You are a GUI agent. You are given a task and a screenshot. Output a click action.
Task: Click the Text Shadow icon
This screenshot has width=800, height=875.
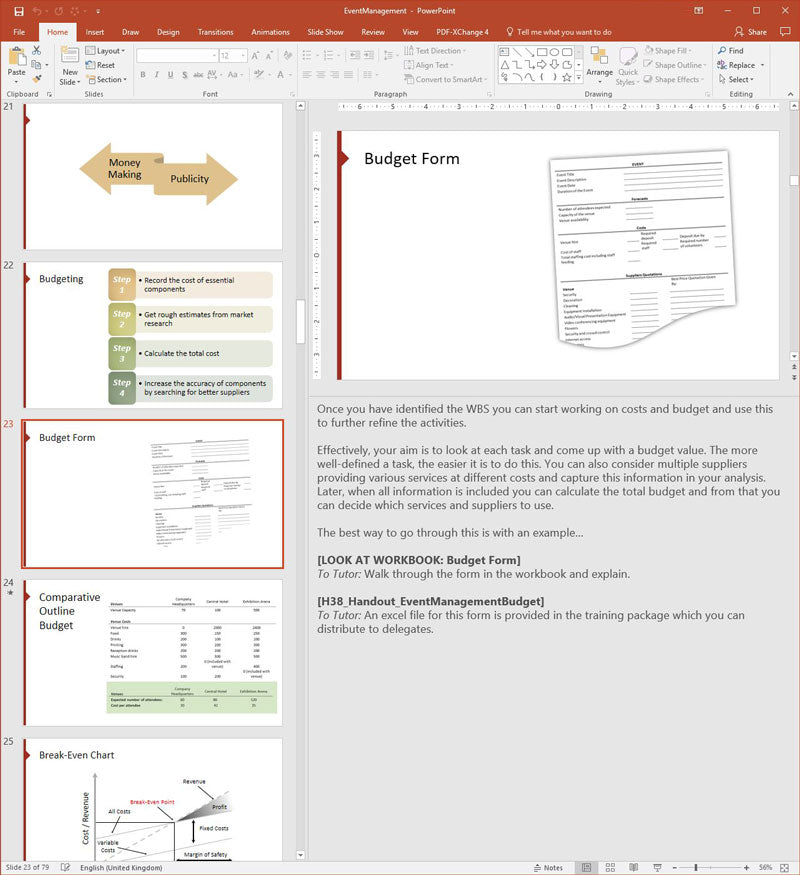point(185,75)
